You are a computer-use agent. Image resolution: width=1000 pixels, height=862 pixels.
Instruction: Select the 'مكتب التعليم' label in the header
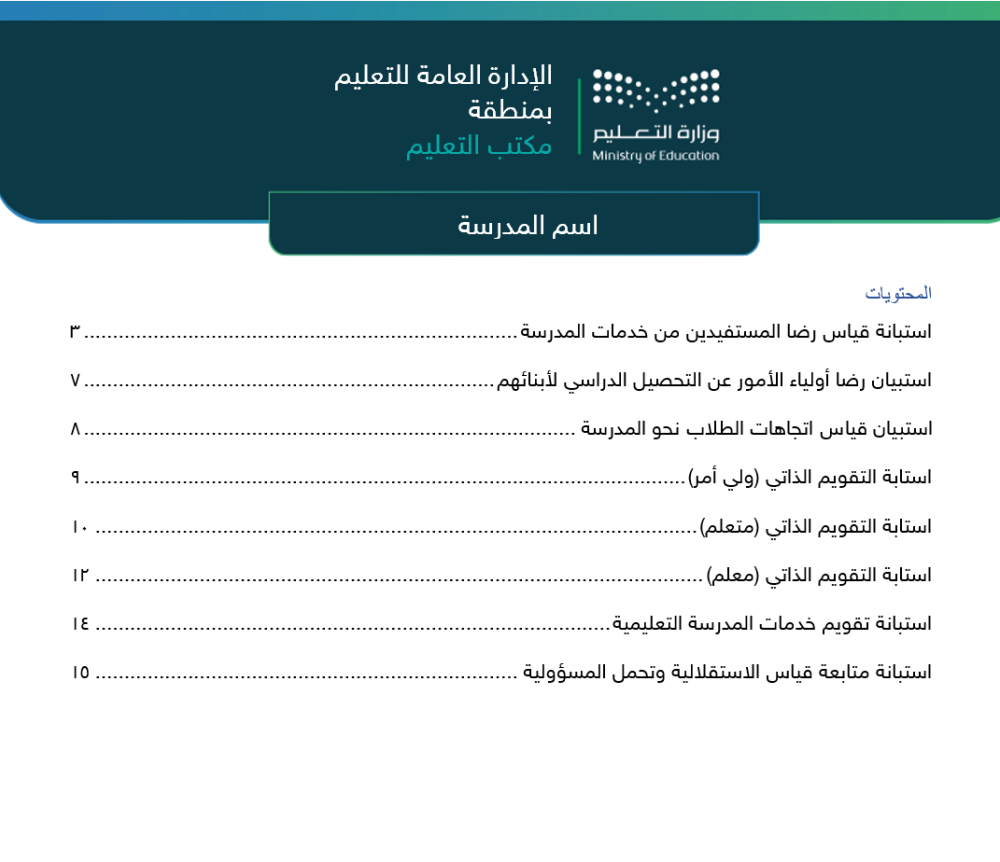click(480, 148)
